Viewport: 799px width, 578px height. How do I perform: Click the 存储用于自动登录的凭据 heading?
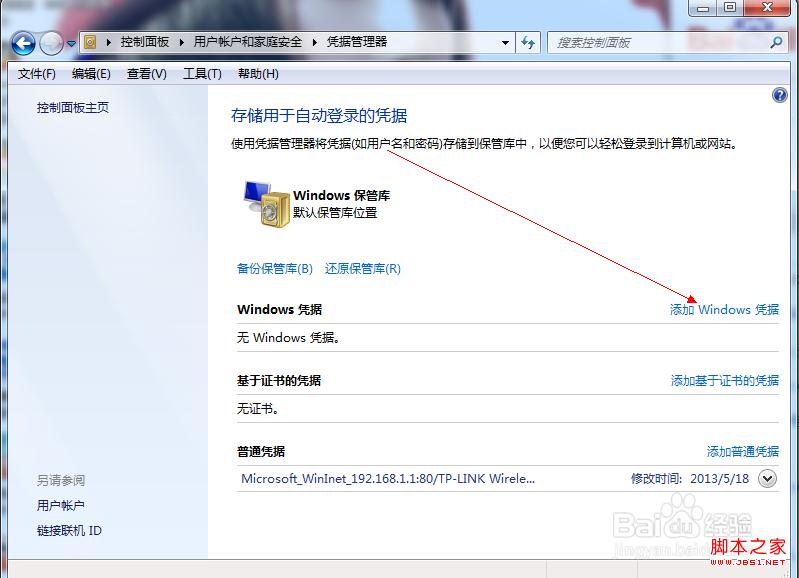(x=319, y=116)
